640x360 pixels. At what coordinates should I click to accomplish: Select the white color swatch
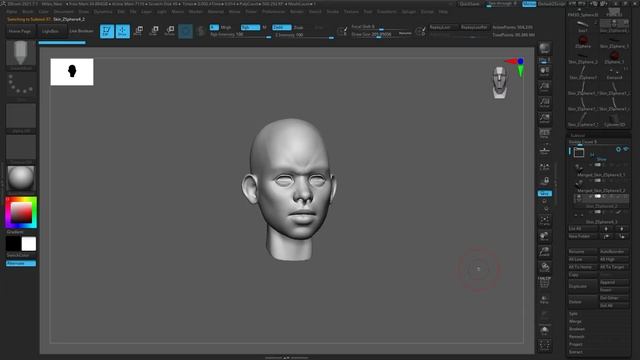tap(29, 244)
